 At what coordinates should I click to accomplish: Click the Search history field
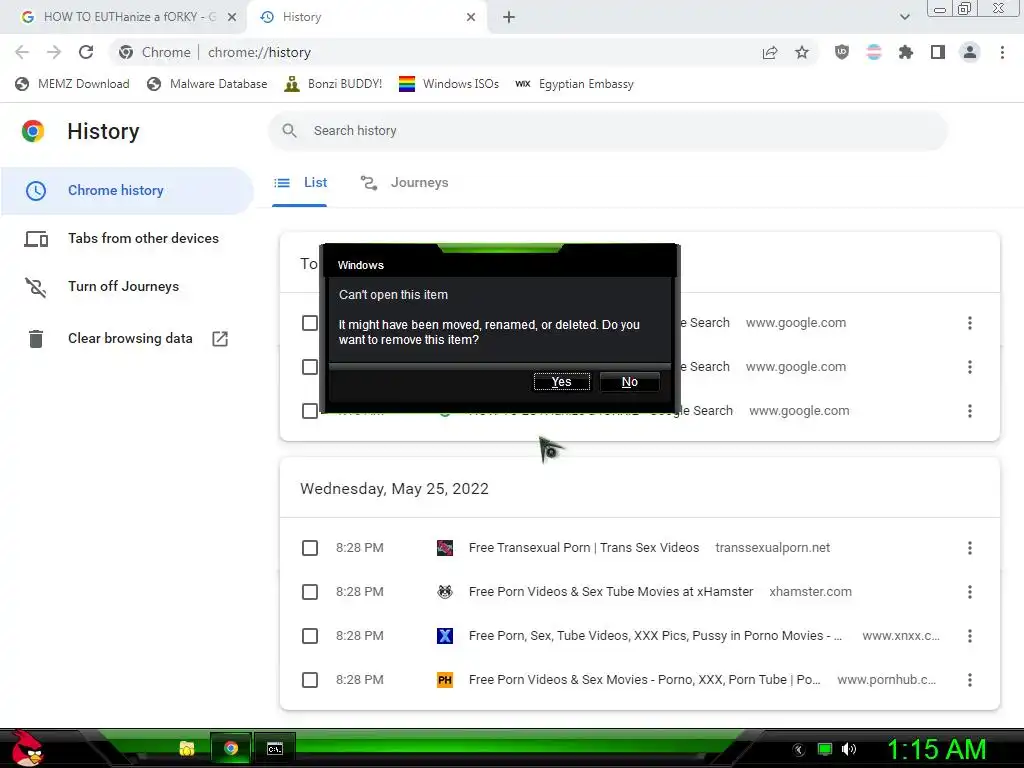tap(607, 131)
